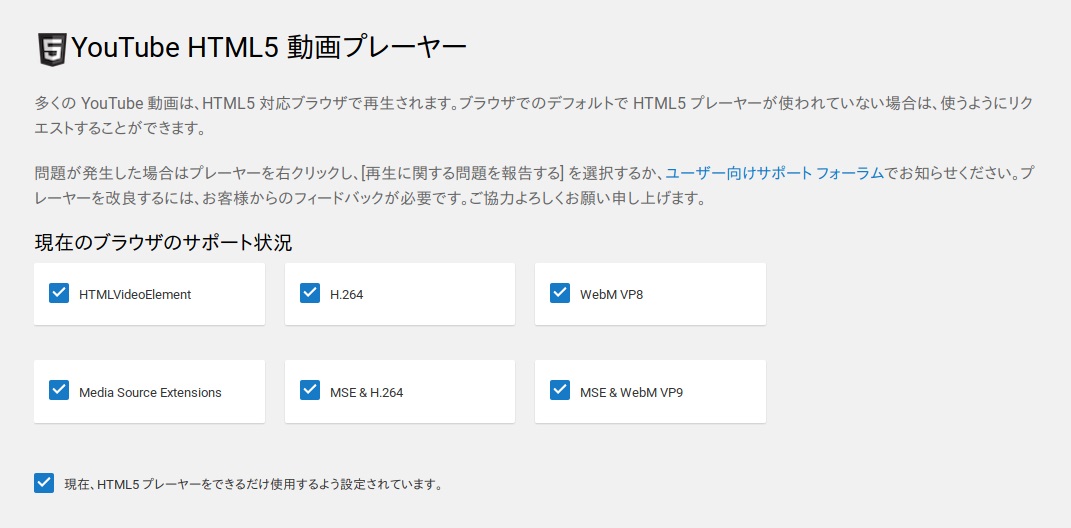Click the 現在のブラウザのサポート状況 heading
Image resolution: width=1071 pixels, height=528 pixels.
[x=163, y=242]
